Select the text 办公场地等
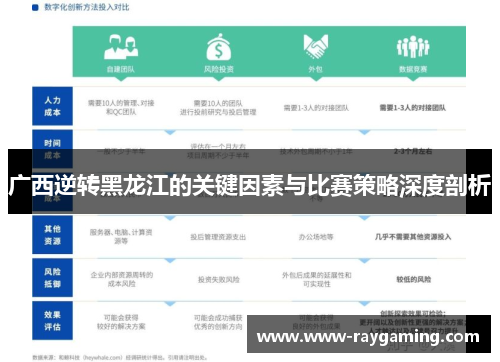 (x=316, y=237)
